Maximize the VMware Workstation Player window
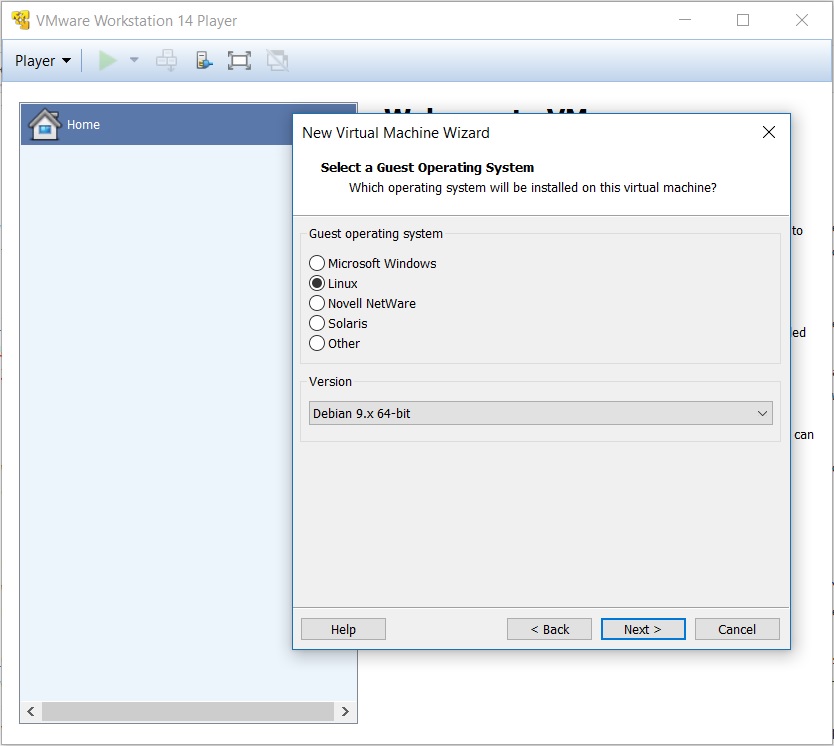The width and height of the screenshot is (834, 746). click(743, 20)
